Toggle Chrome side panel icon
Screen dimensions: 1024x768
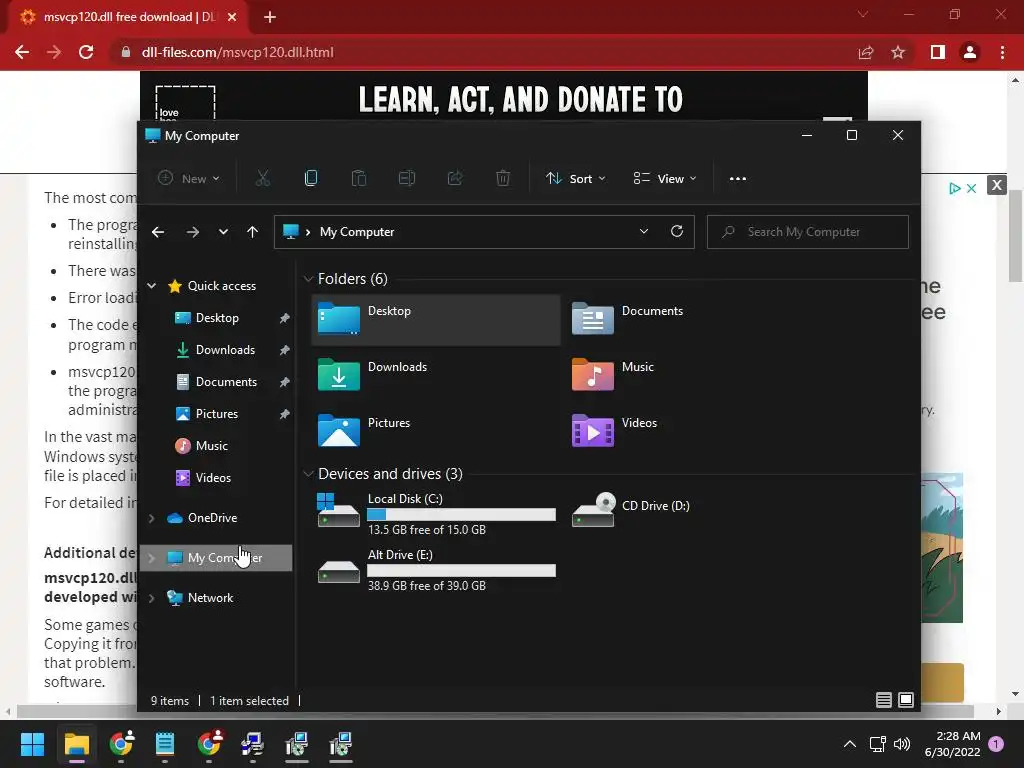938,52
